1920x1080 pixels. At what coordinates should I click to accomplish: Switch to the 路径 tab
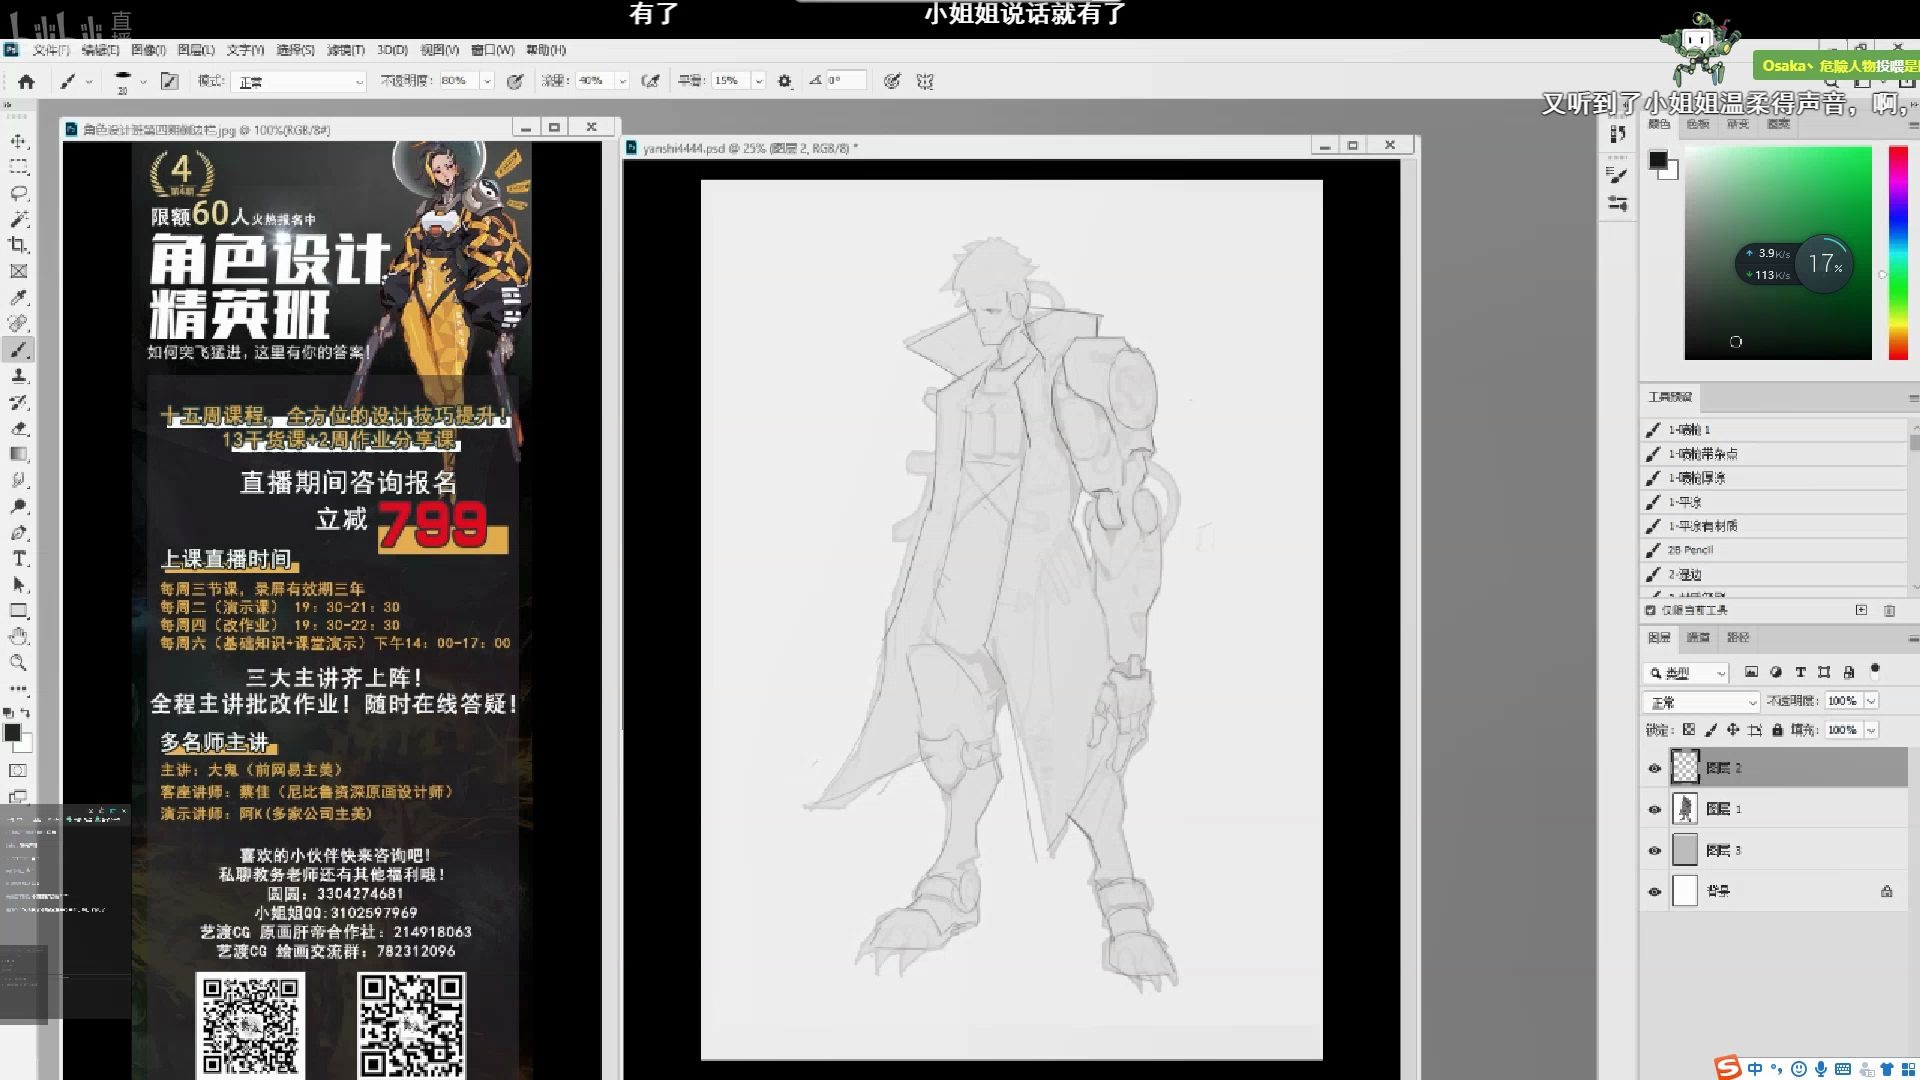click(1738, 637)
